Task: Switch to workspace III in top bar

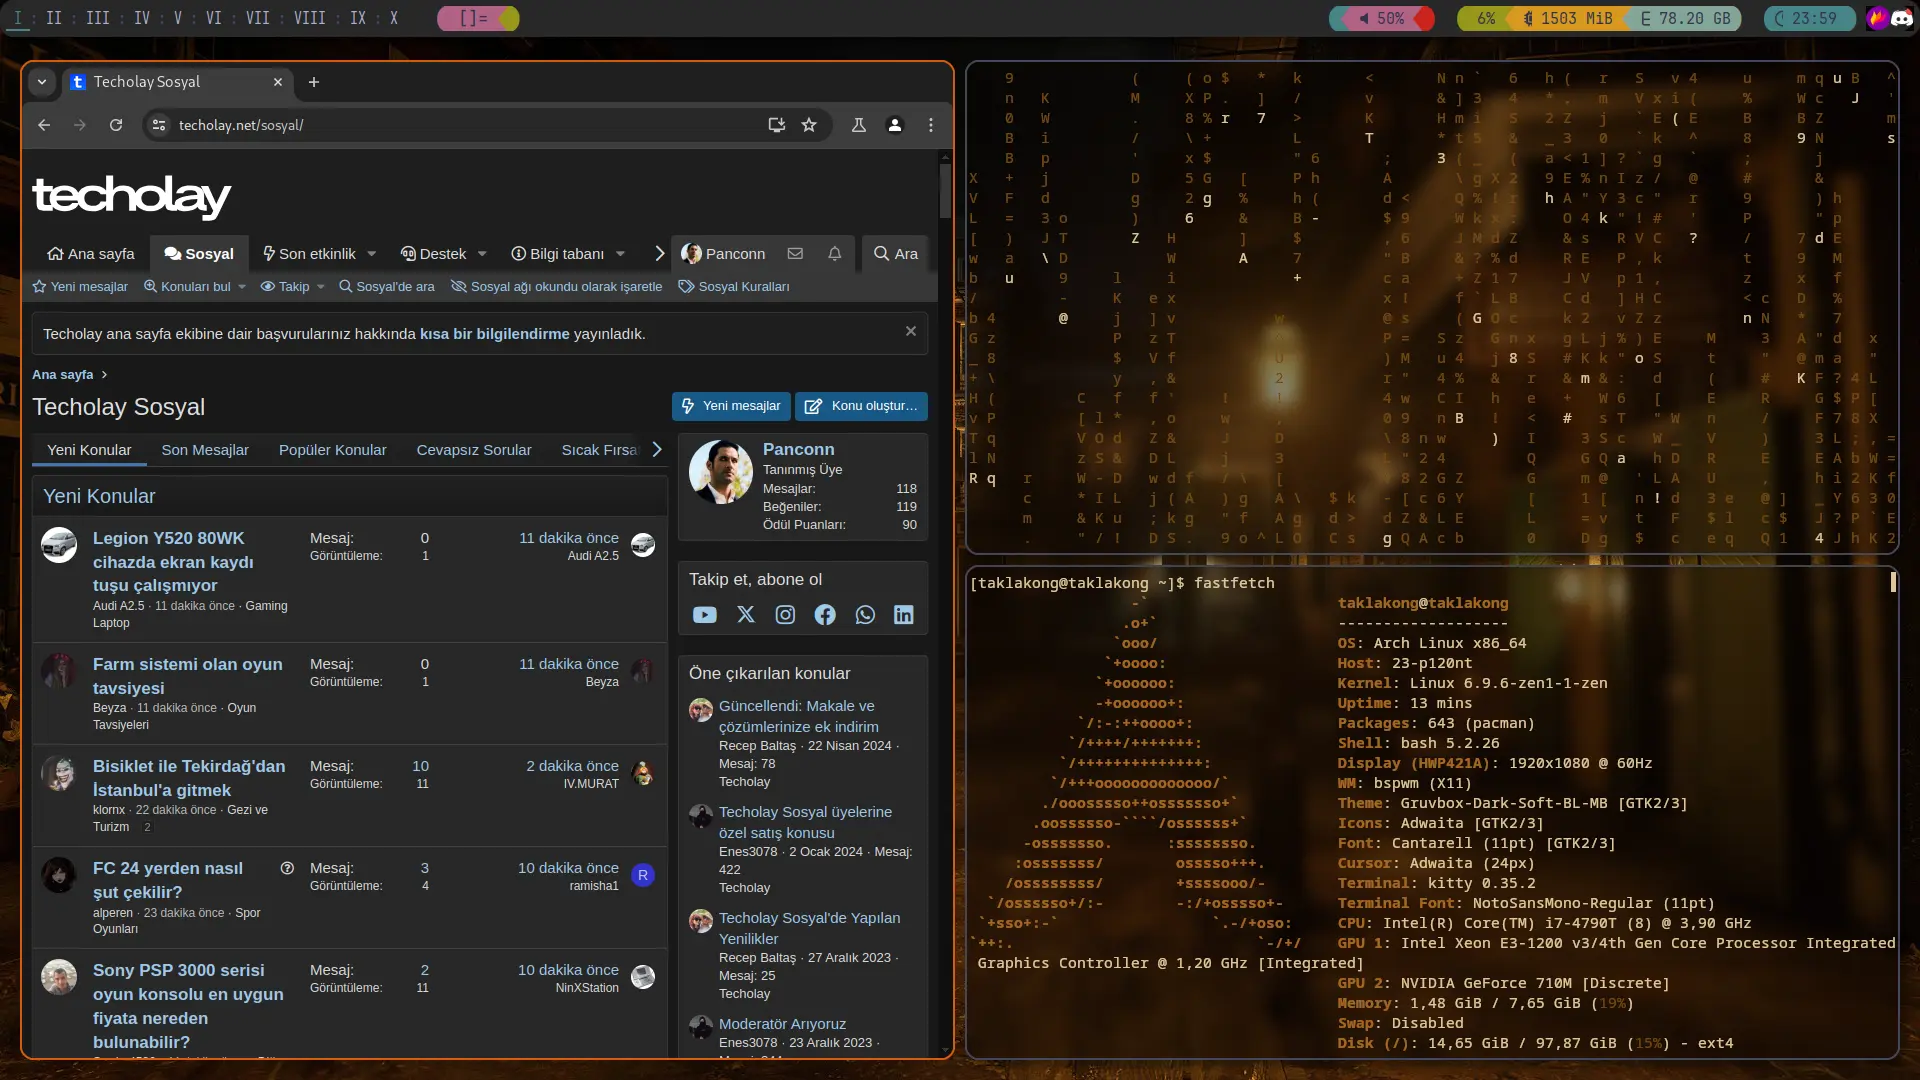Action: [x=98, y=18]
